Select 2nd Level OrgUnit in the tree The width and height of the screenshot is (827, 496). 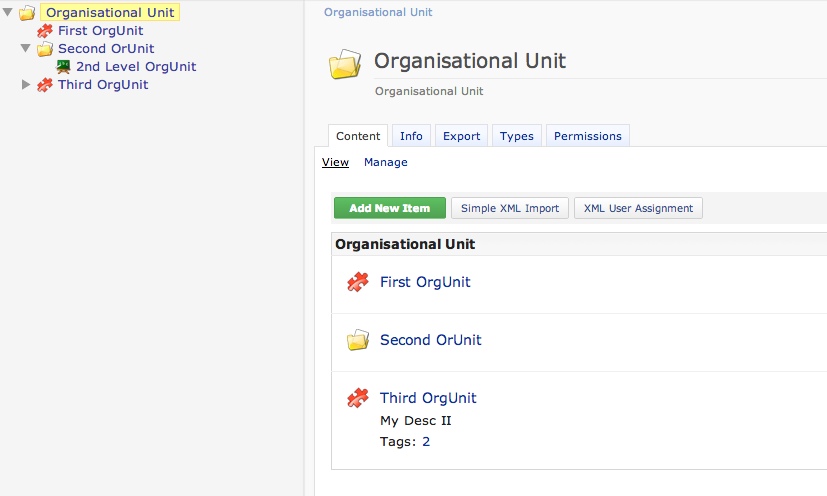click(x=136, y=67)
